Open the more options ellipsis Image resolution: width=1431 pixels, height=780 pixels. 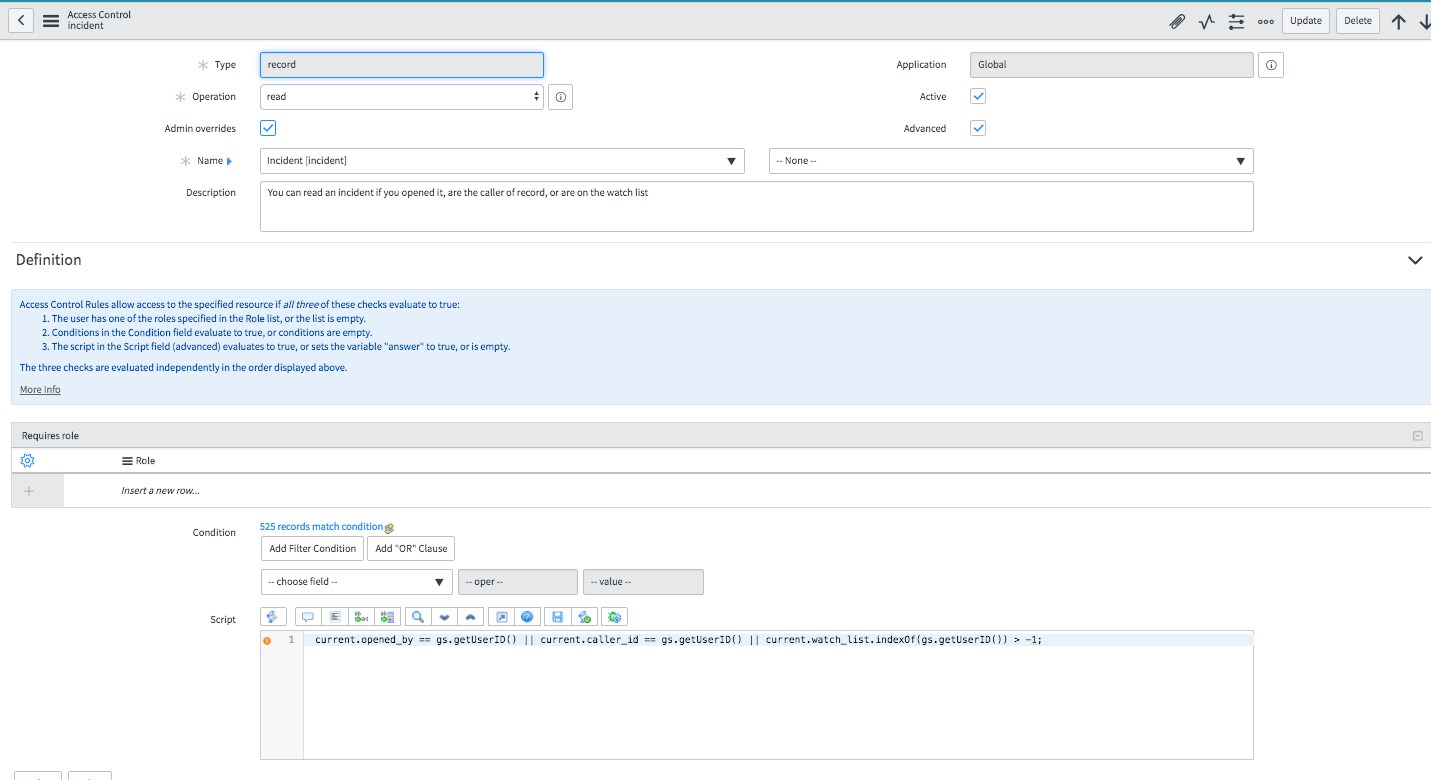(1265, 21)
